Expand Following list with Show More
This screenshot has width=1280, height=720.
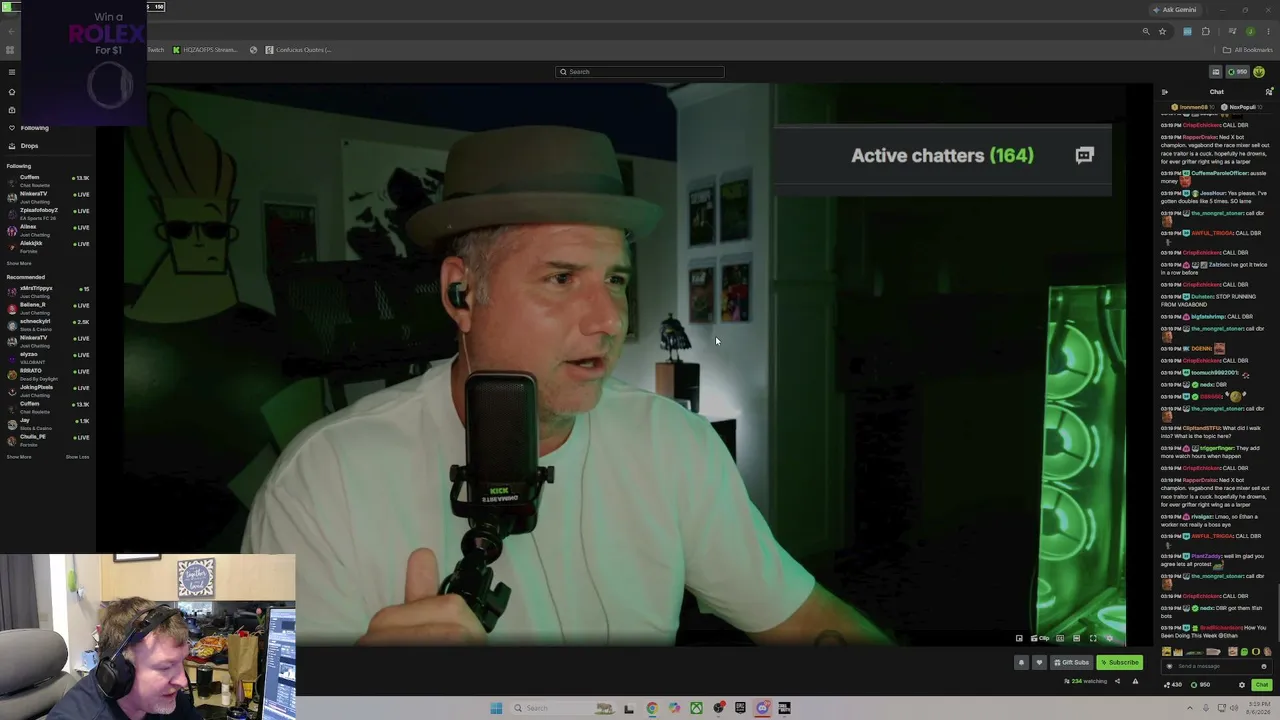tap(19, 264)
